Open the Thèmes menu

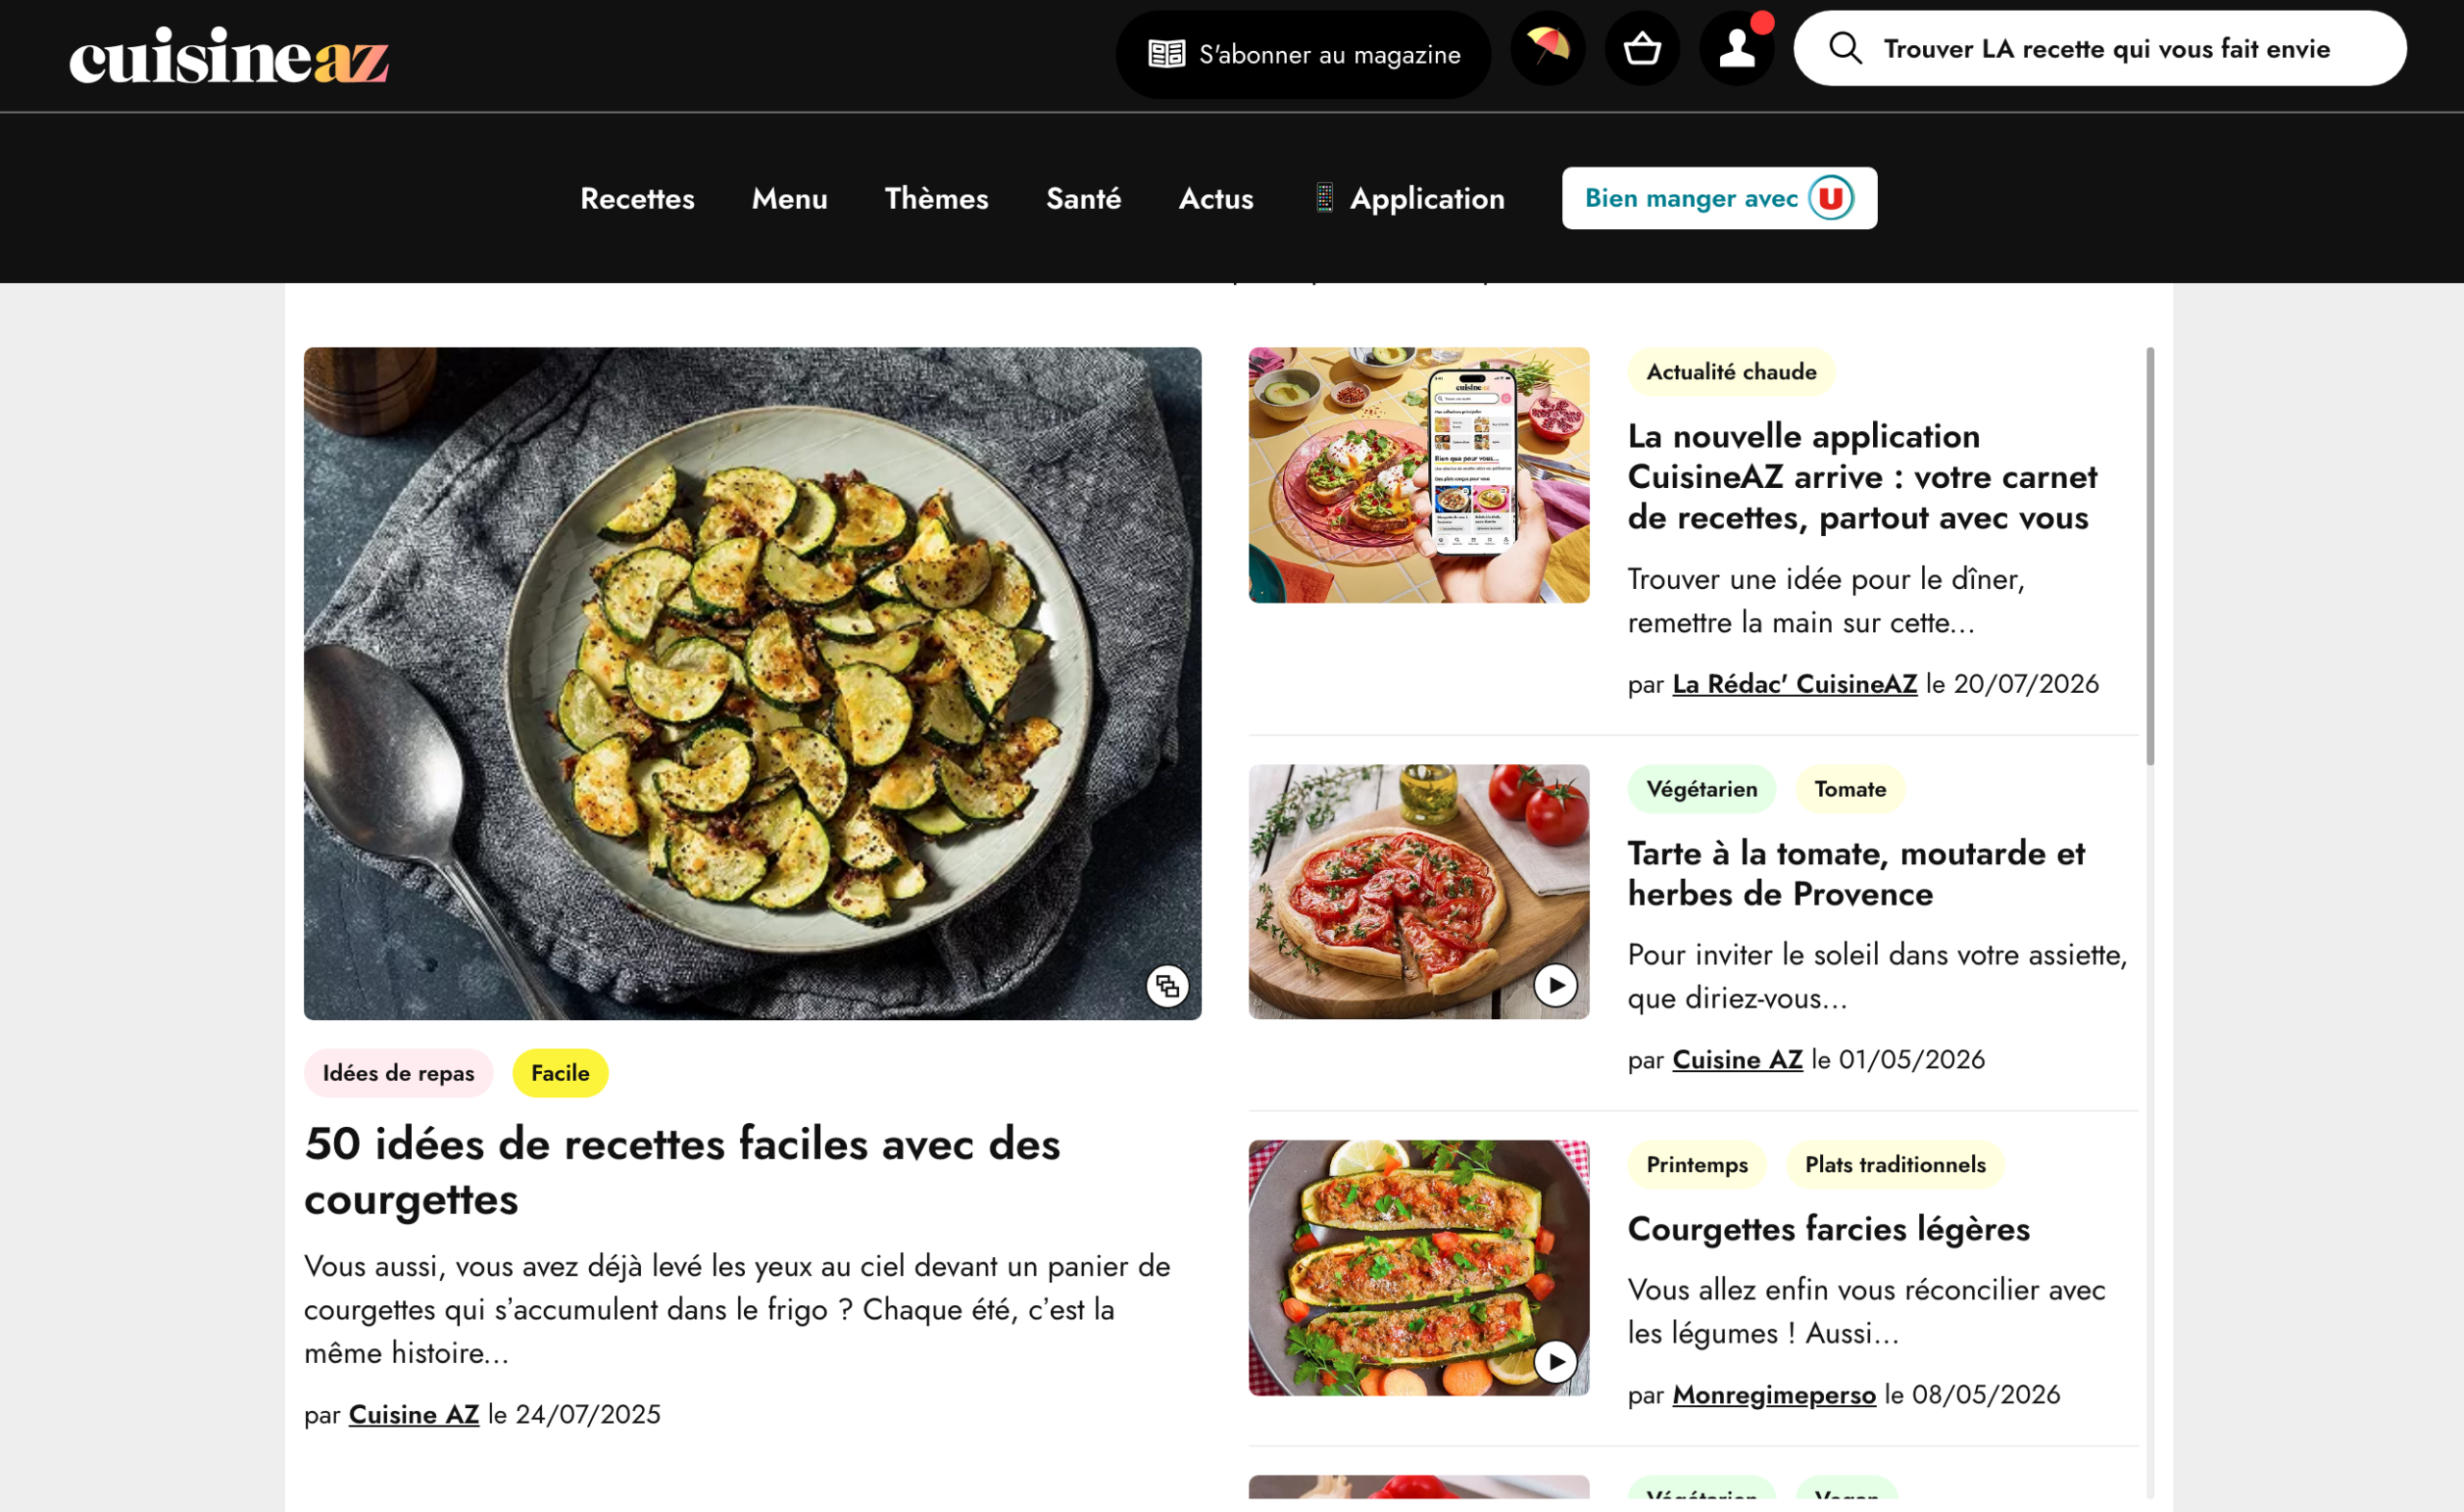936,198
